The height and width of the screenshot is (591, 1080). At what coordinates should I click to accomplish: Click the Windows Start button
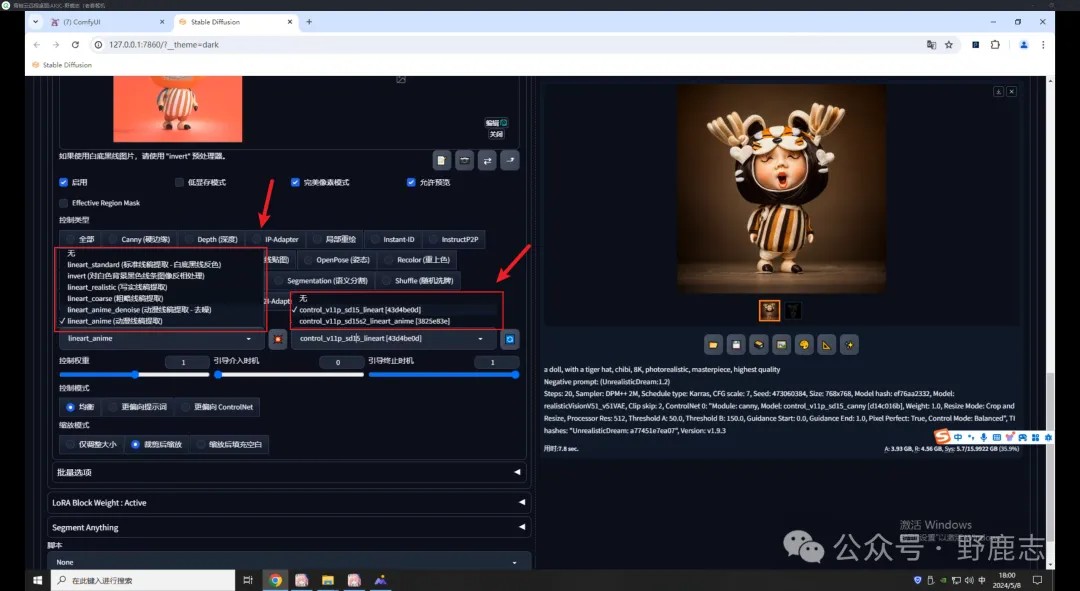pos(37,580)
